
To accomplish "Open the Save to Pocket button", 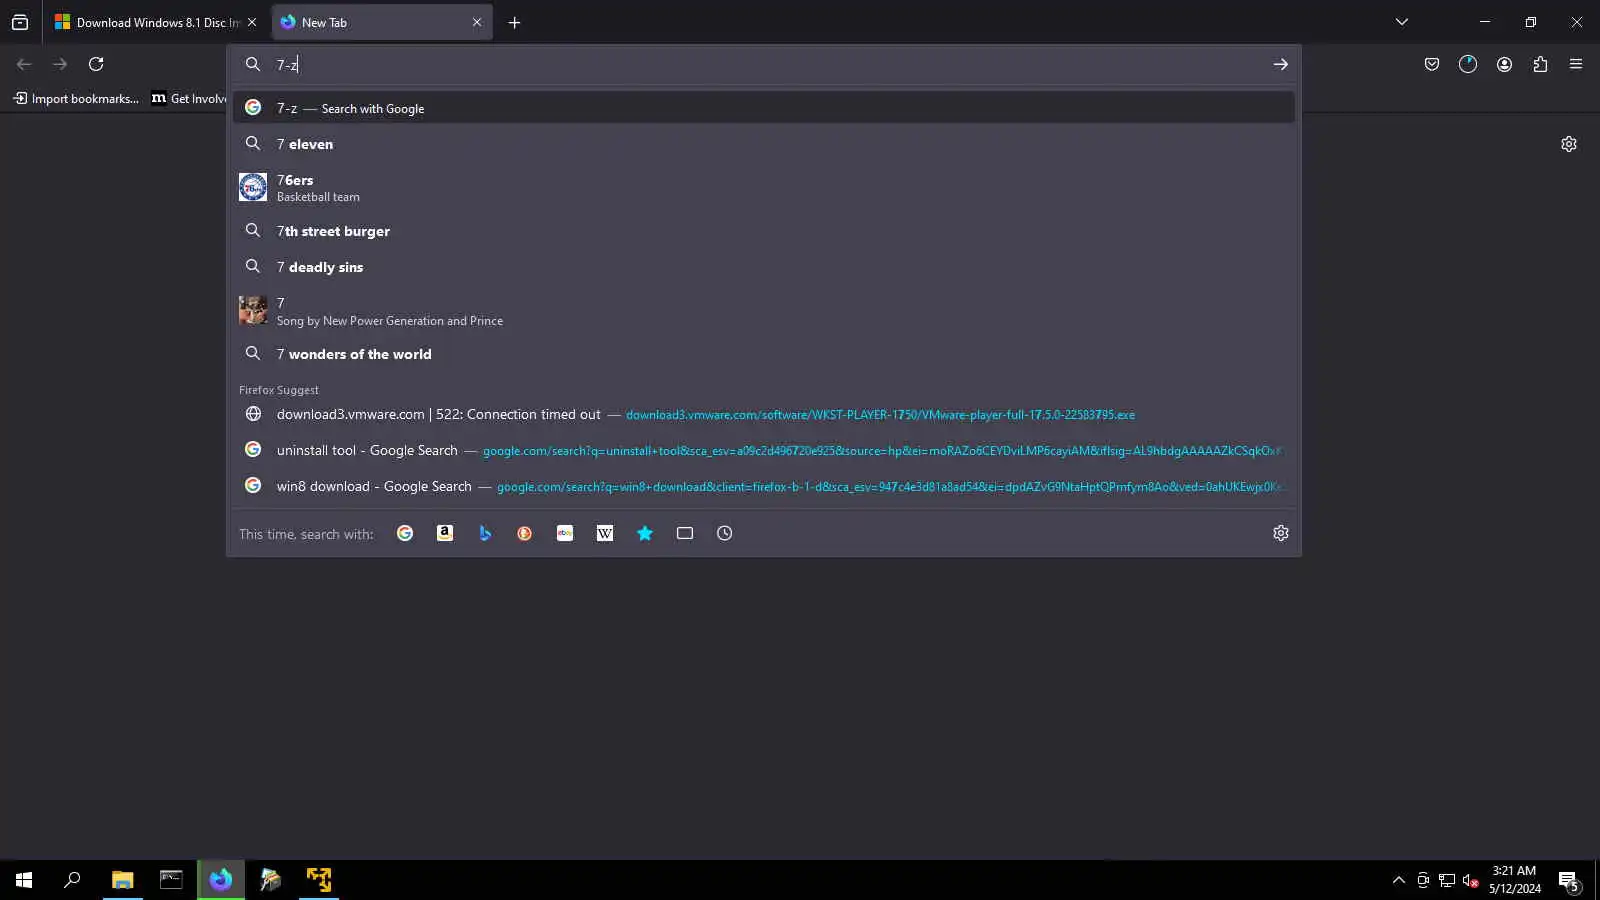I will (x=1432, y=64).
